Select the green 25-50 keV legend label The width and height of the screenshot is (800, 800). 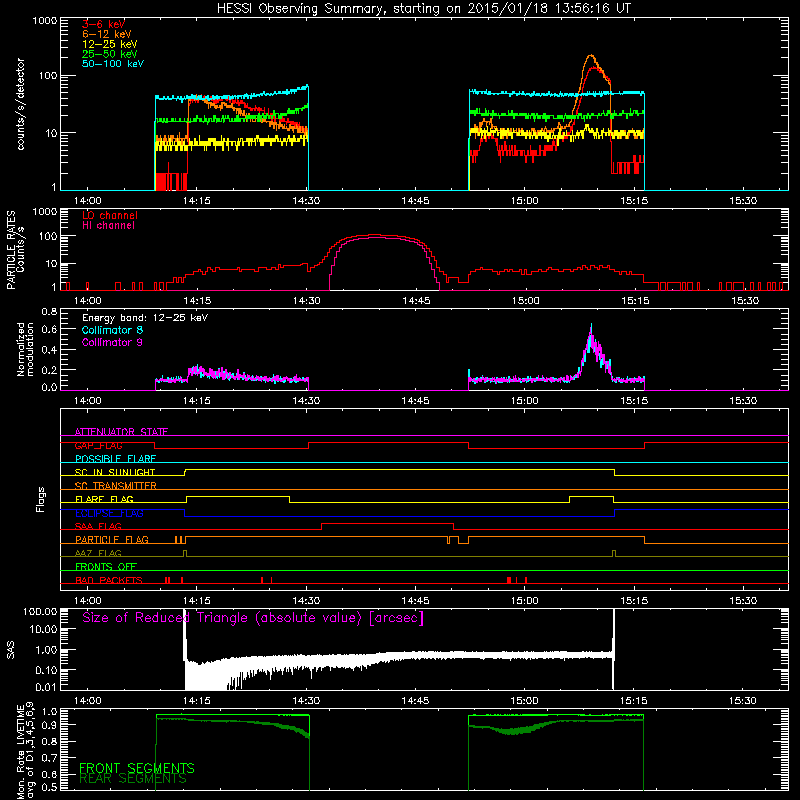tap(109, 54)
